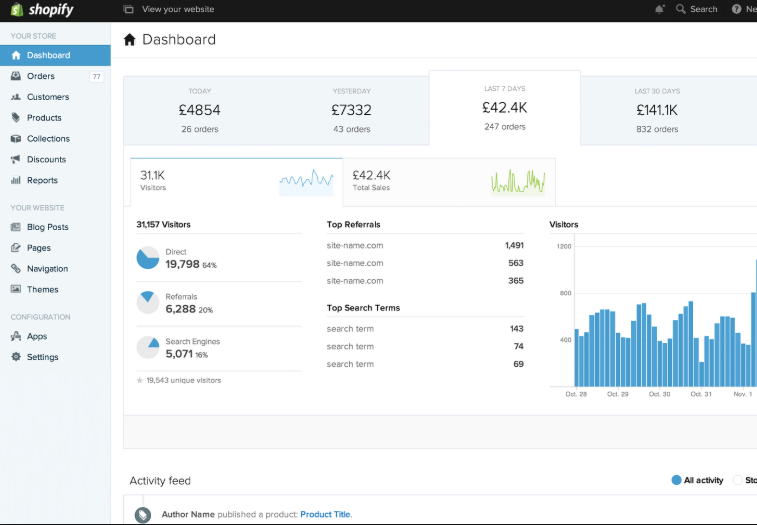Click the Oct. 30 chart axis label
The height and width of the screenshot is (525, 757).
659,394
